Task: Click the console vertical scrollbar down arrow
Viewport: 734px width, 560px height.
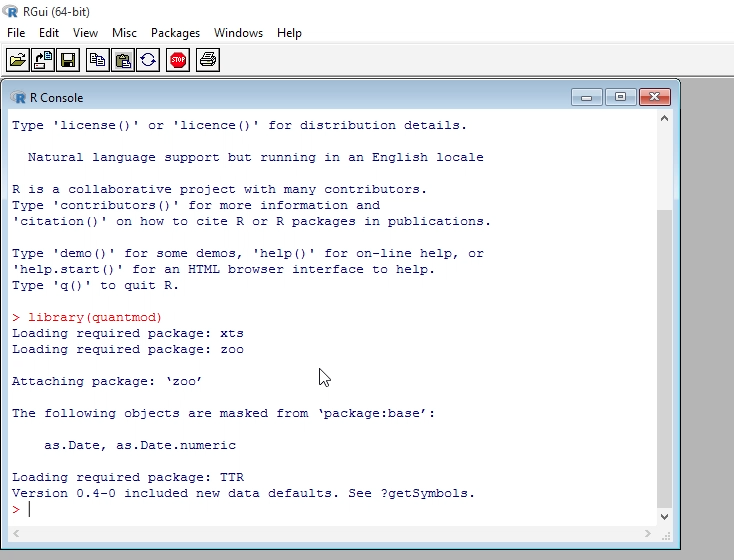Action: (x=664, y=516)
